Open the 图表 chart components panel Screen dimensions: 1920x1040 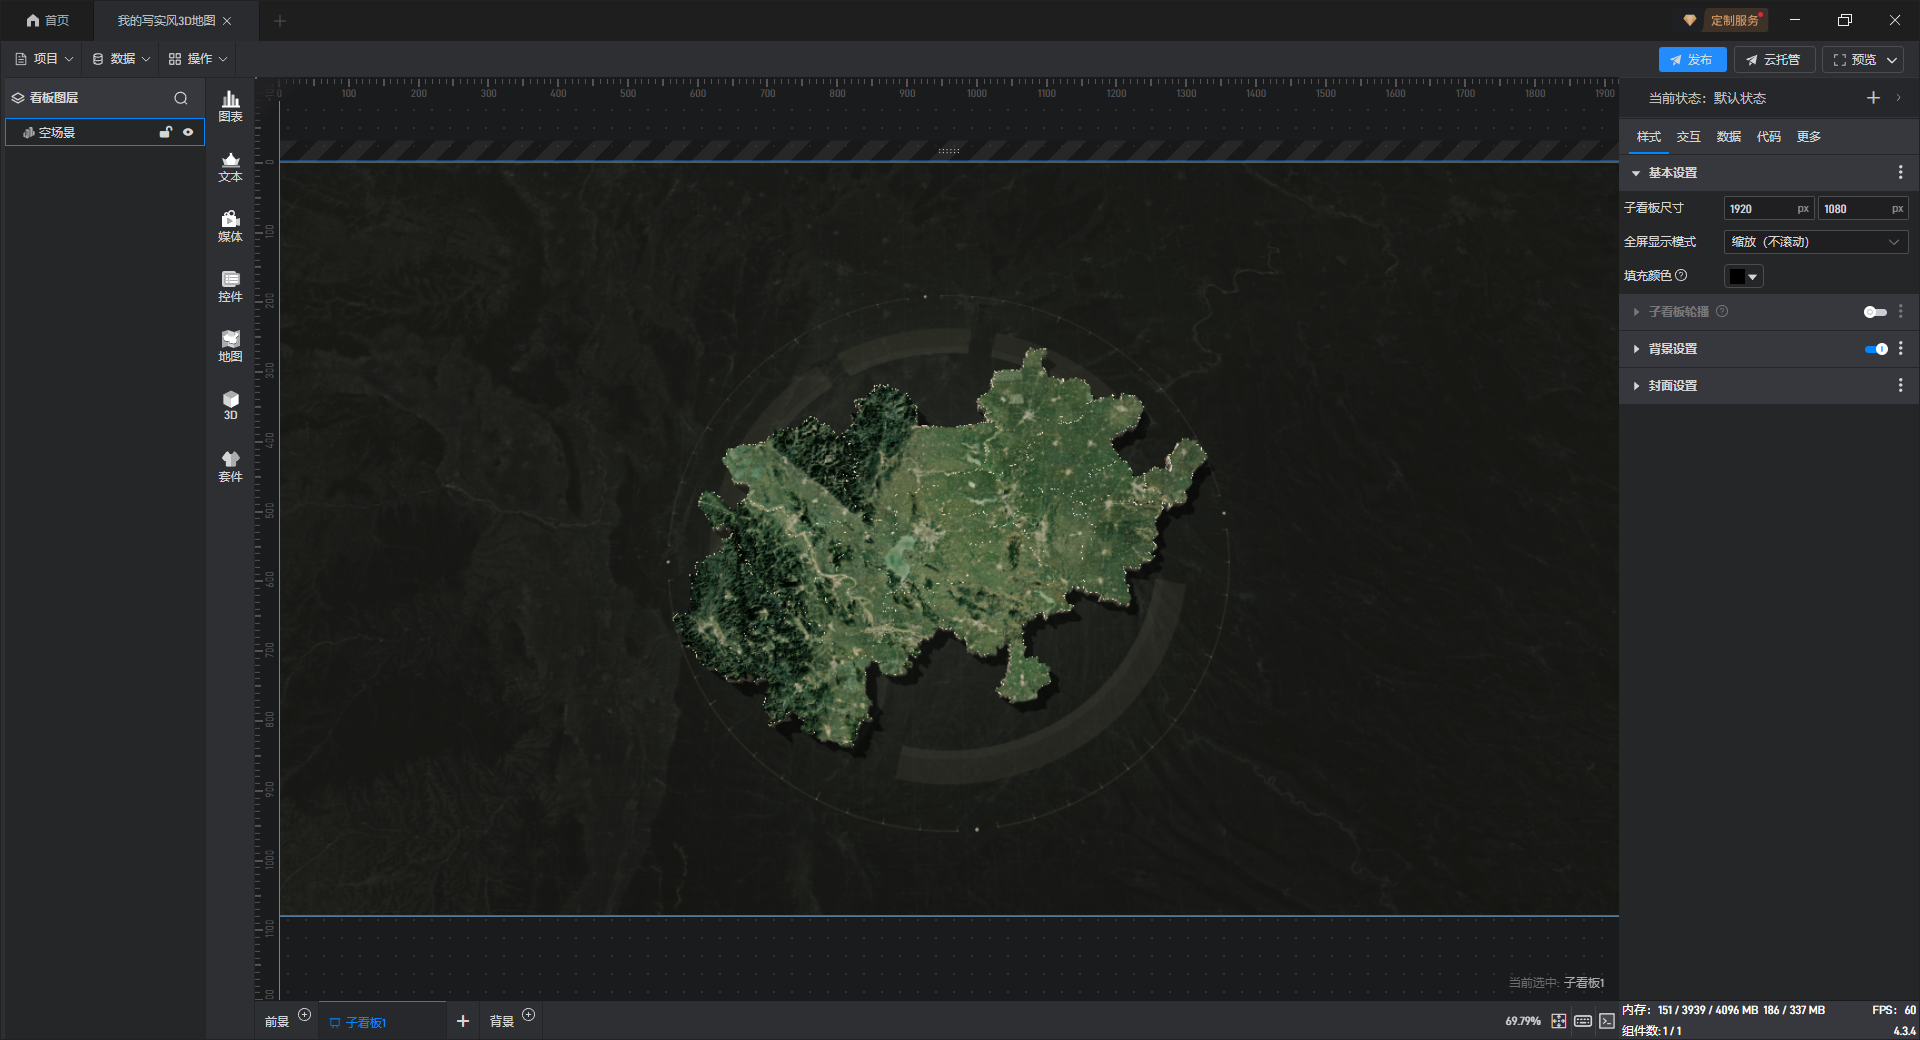pos(230,106)
